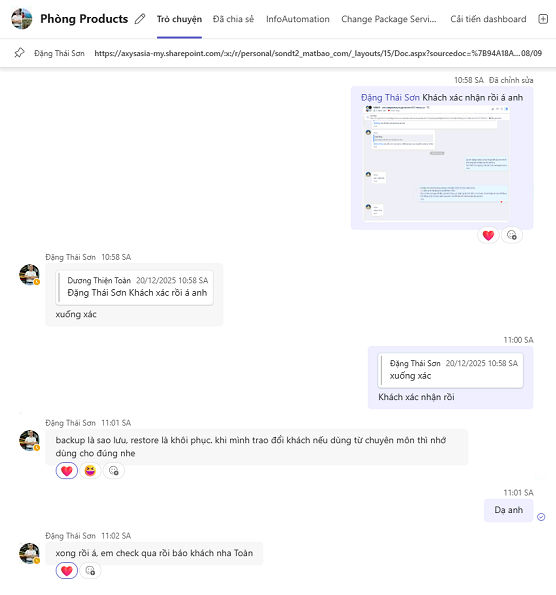Open reaction picker under the screenshot message
This screenshot has width=556, height=595.
512,235
